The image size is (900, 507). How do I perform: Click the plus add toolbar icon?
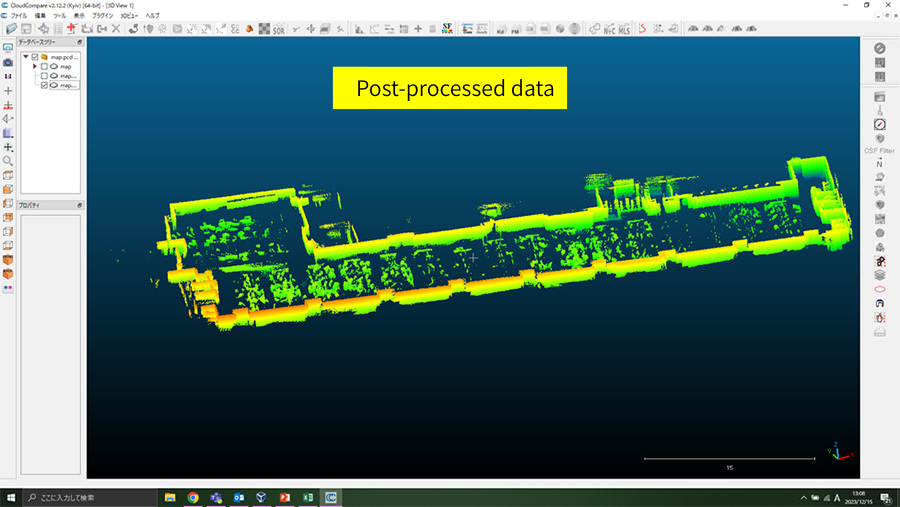(x=418, y=29)
